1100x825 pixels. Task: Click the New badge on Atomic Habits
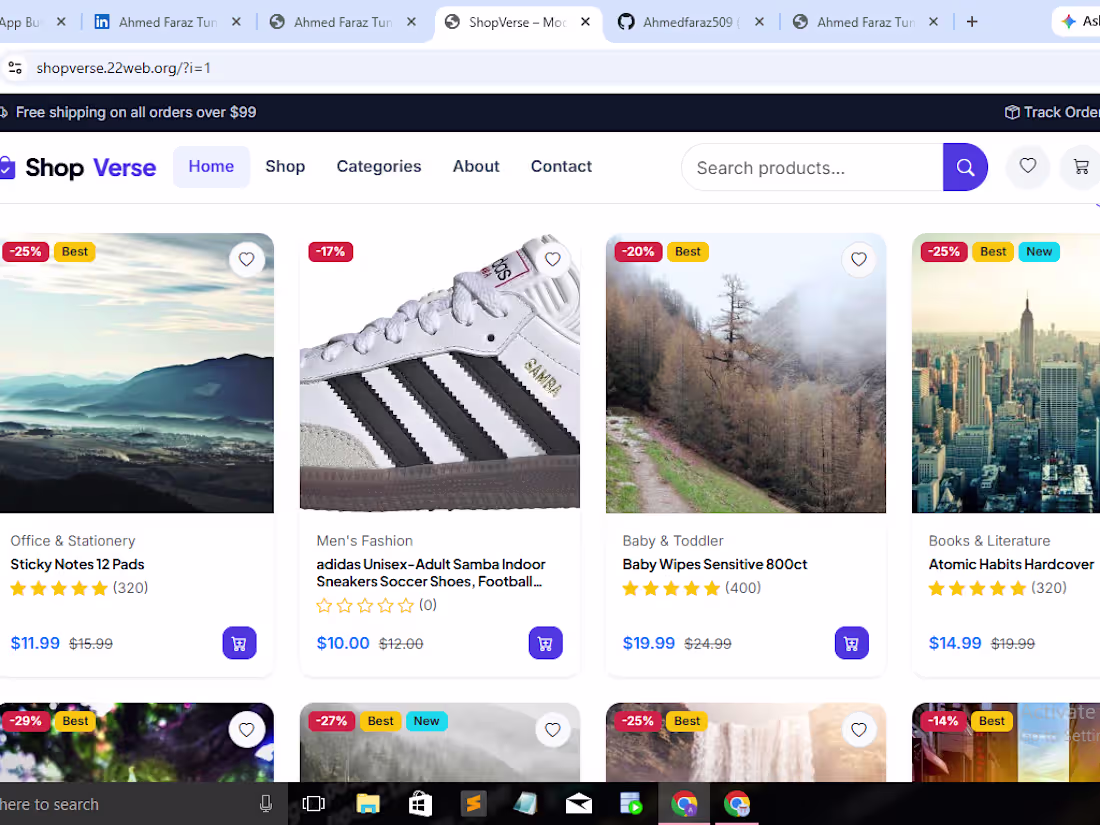pos(1039,252)
